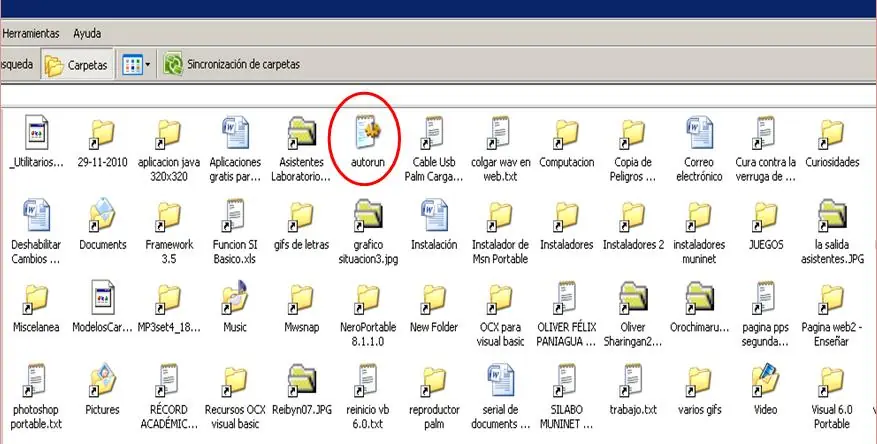Select the Video folder shortcut
This screenshot has height=444, width=877.
(765, 380)
